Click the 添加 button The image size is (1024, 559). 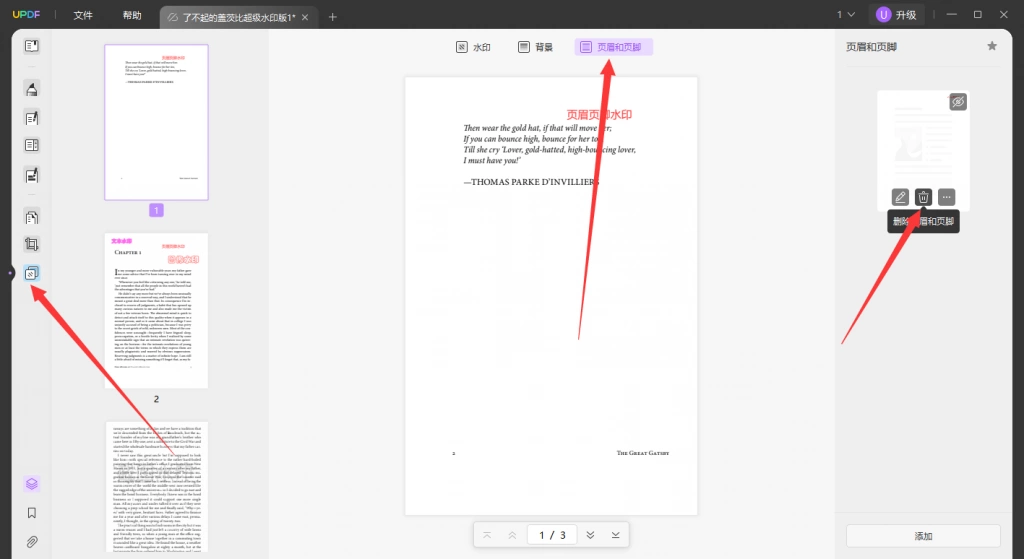pos(923,536)
